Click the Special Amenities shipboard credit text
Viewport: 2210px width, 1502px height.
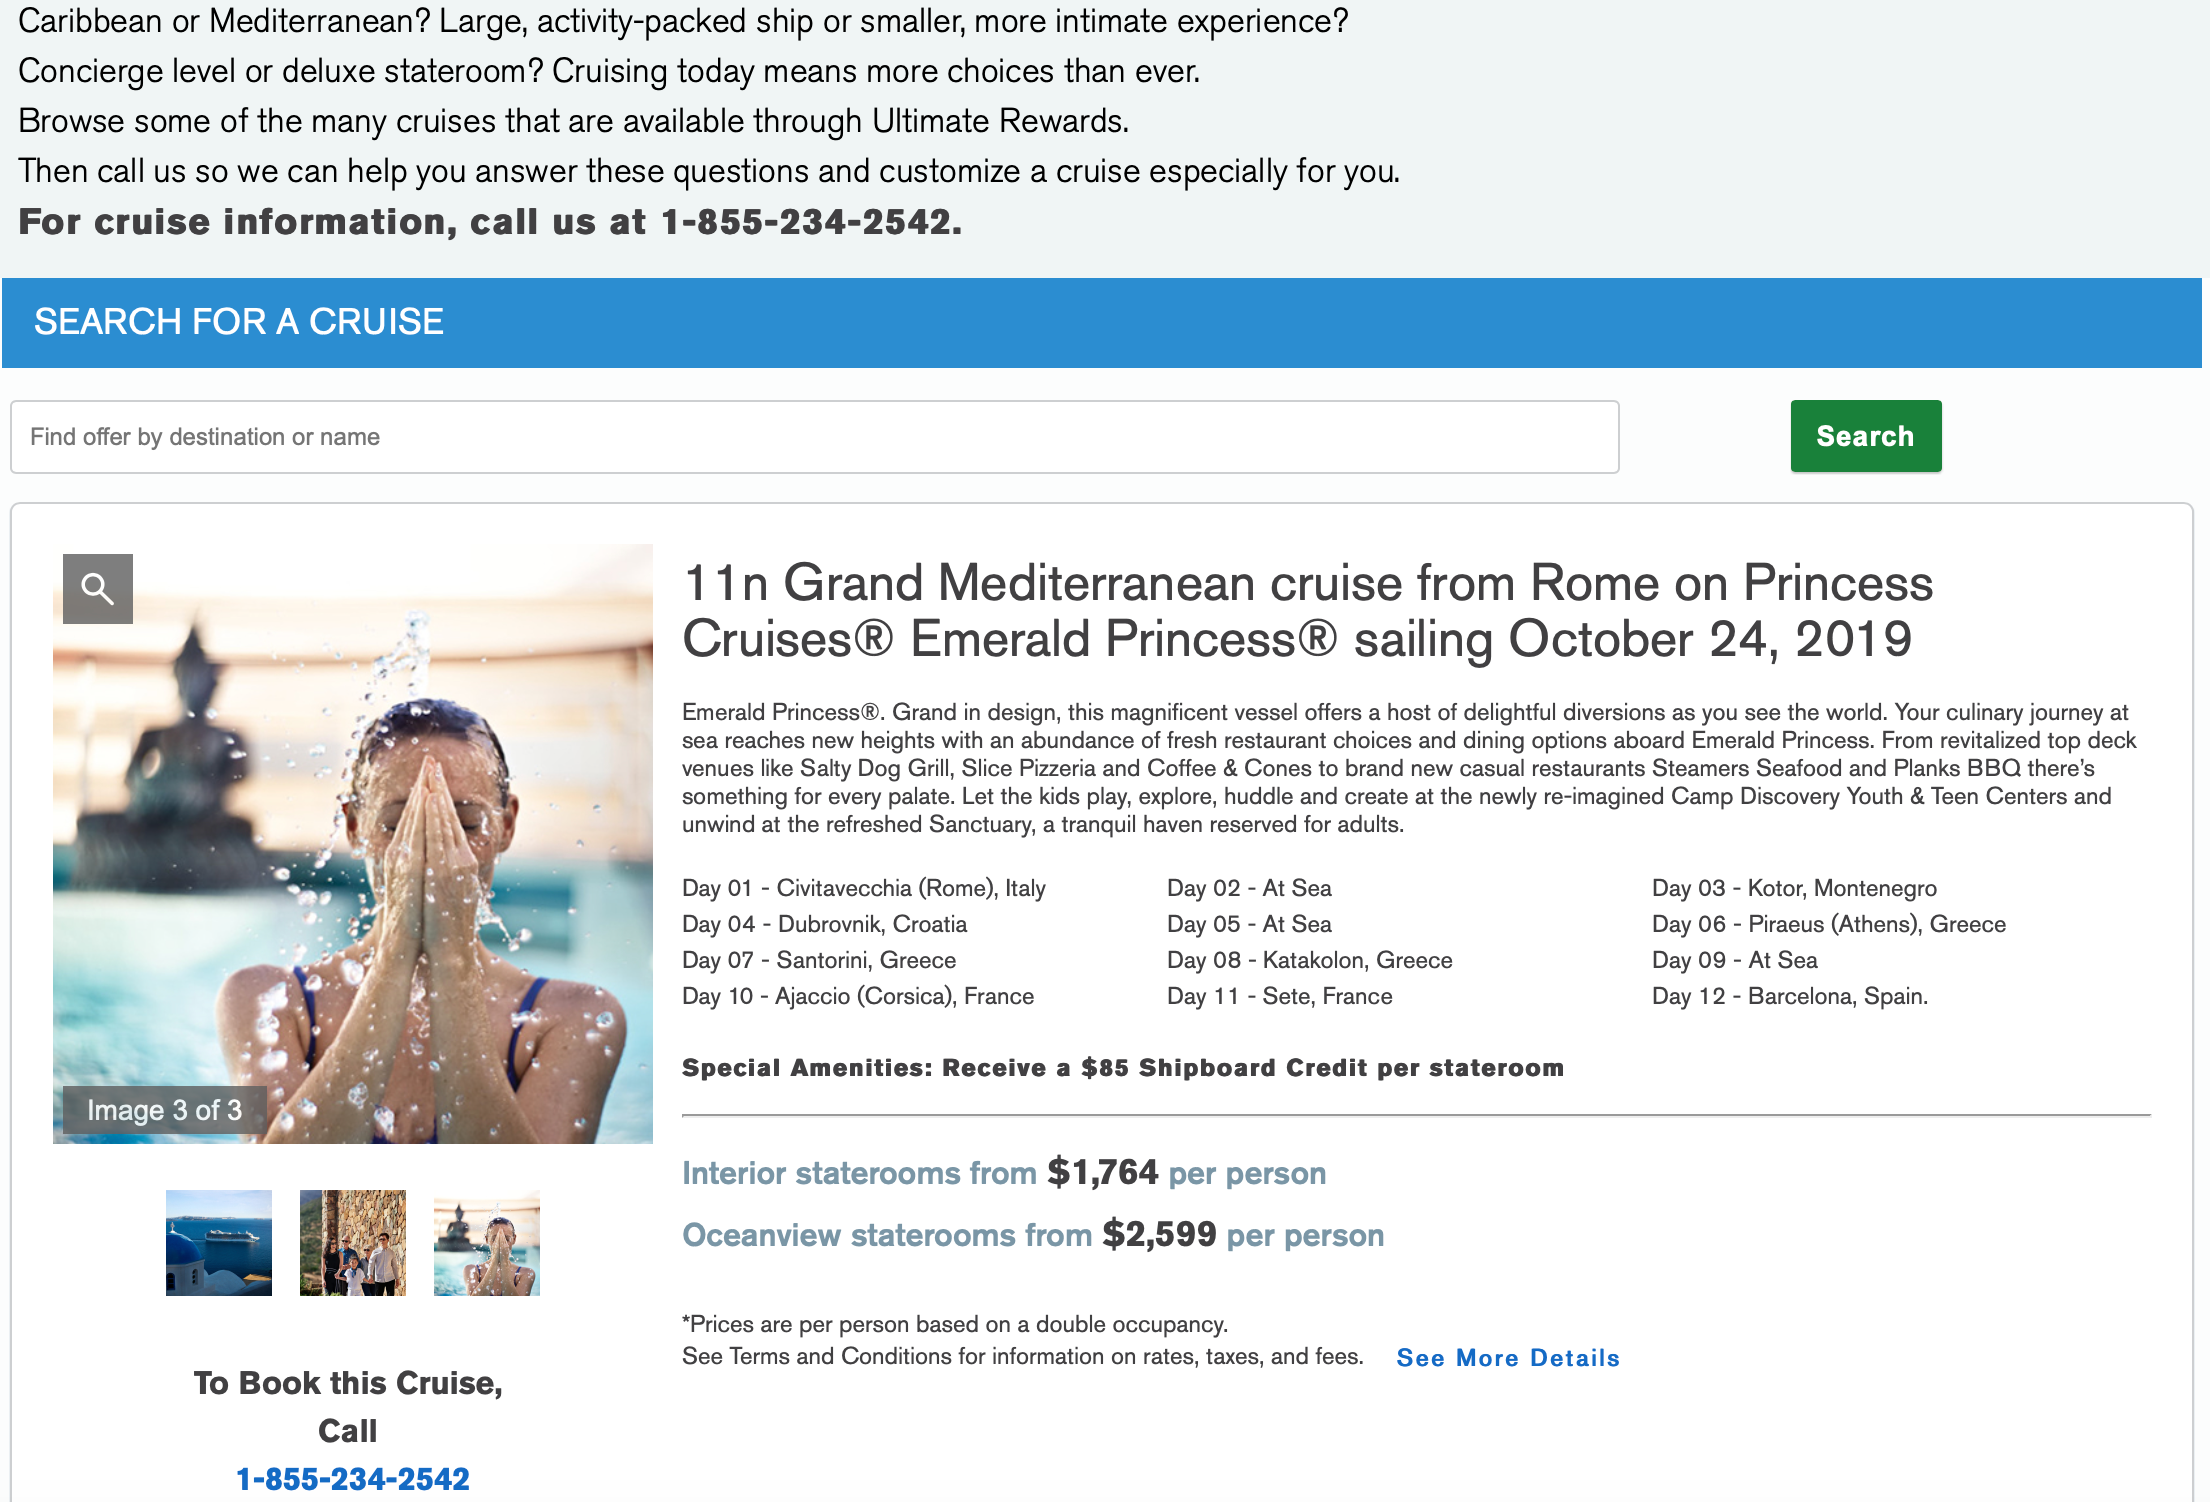1123,1068
